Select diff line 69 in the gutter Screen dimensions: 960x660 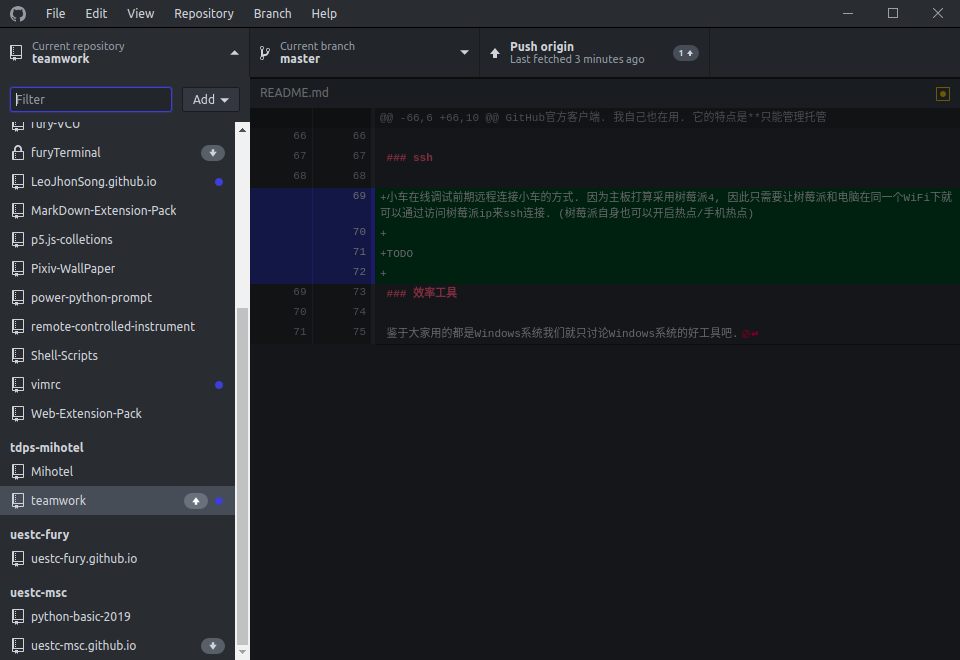point(314,196)
